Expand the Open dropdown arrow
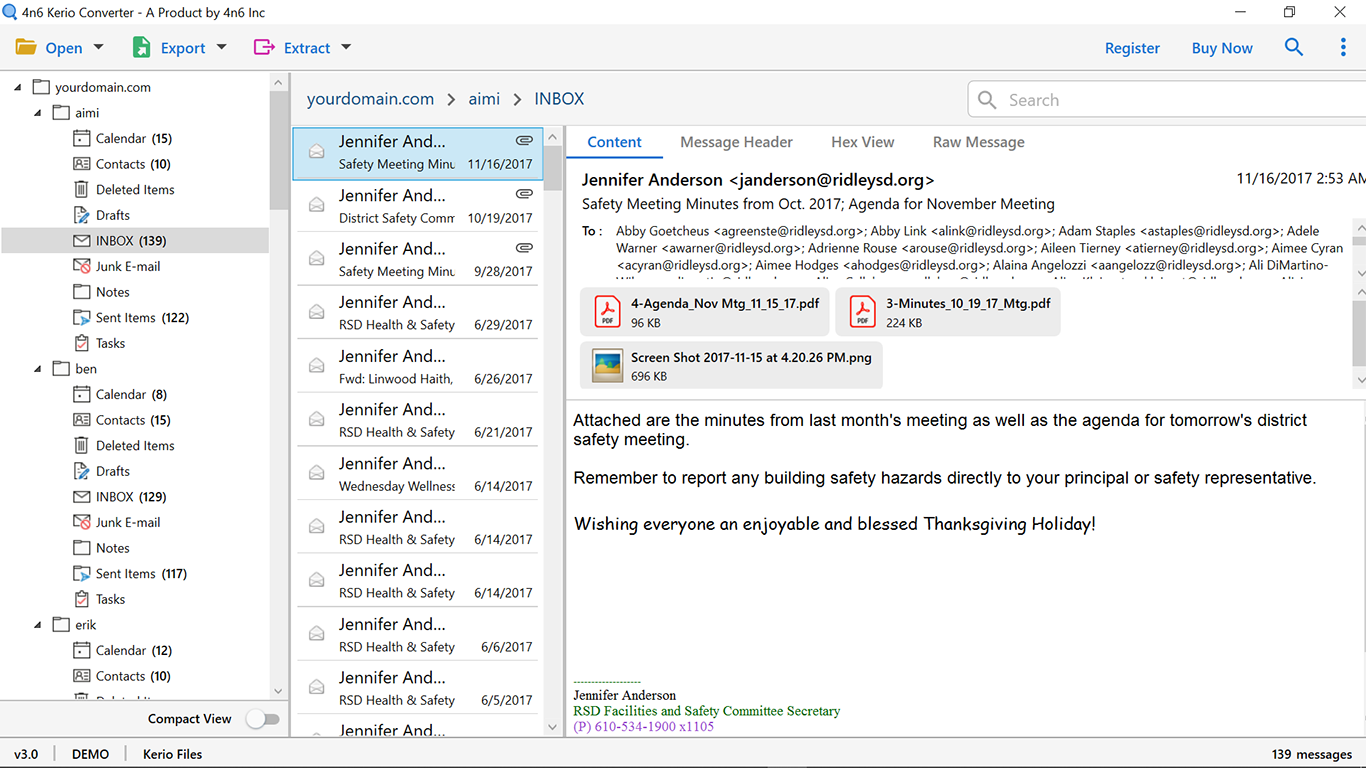Viewport: 1366px width, 768px height. pos(98,47)
